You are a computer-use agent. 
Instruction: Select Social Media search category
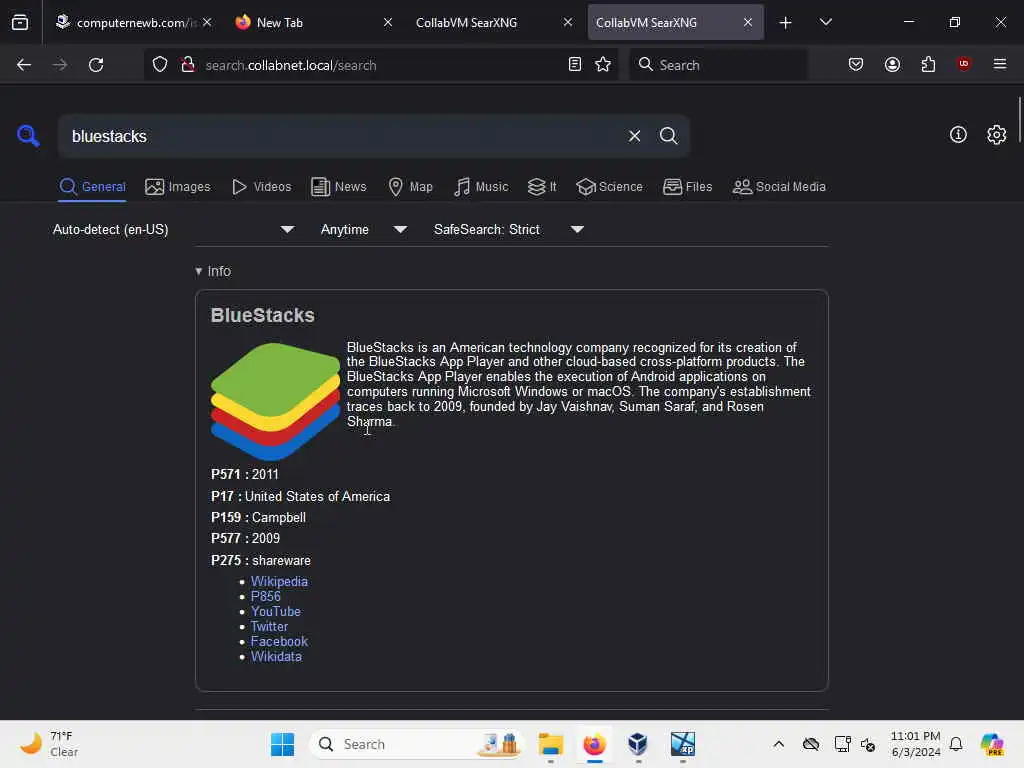coord(779,187)
